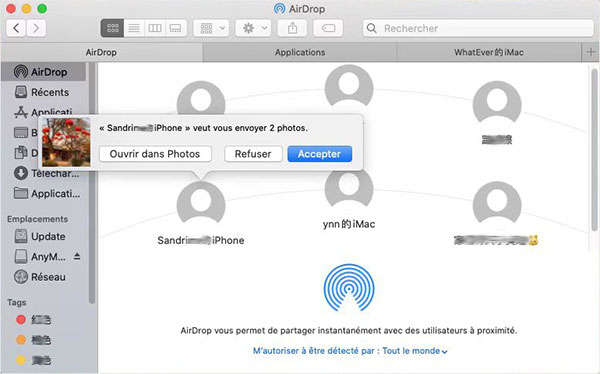Click the AirDrop icon in the title bar
The height and width of the screenshot is (374, 600).
click(x=280, y=8)
